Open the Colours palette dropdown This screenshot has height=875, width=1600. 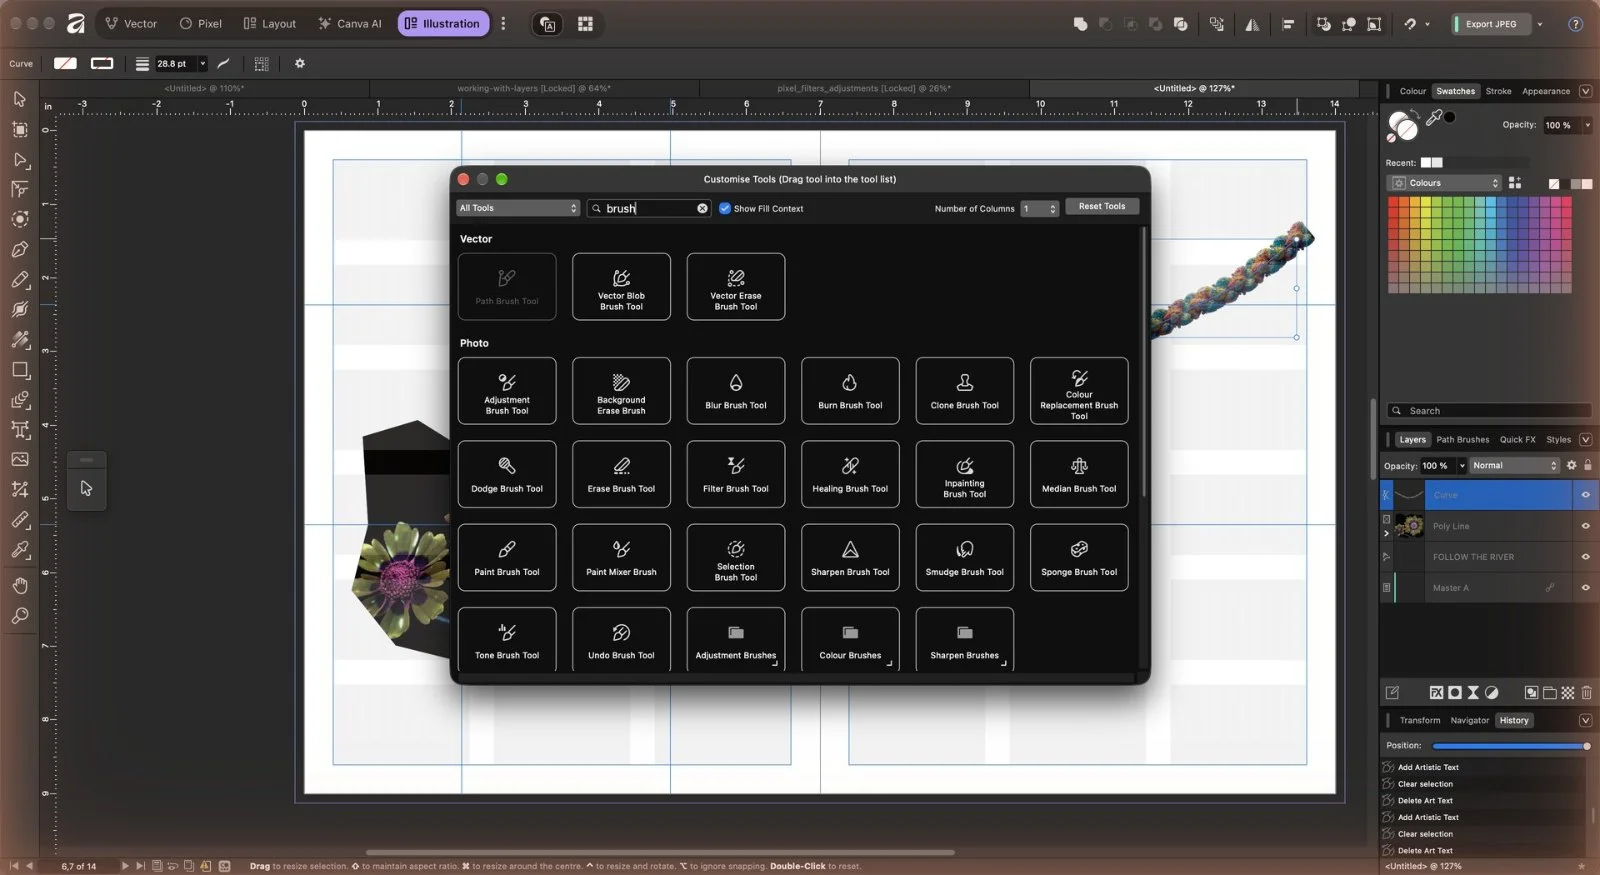coord(1444,183)
